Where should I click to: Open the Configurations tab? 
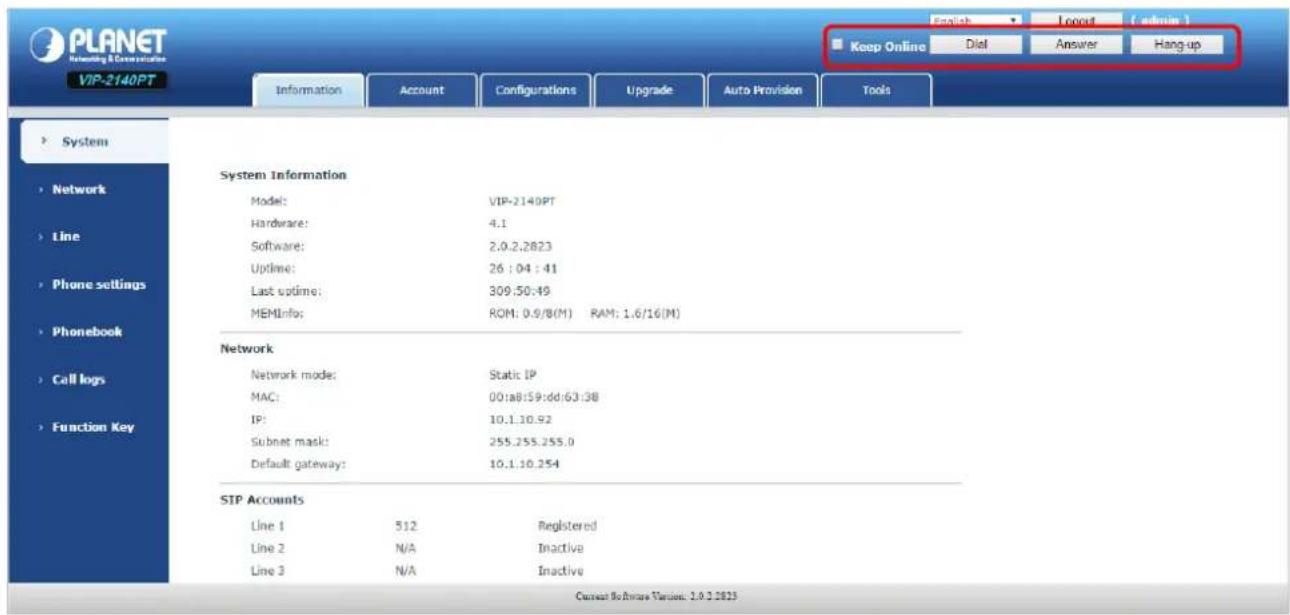535,90
